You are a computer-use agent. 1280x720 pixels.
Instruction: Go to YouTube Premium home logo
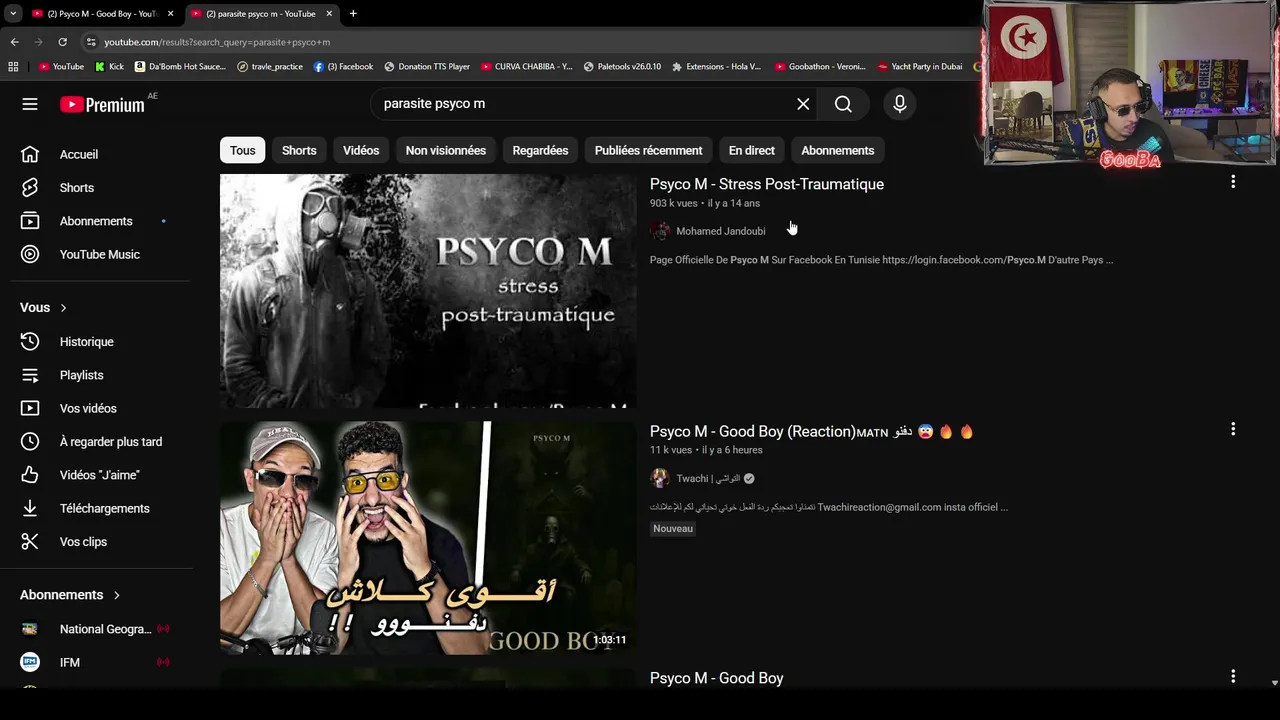[x=102, y=104]
